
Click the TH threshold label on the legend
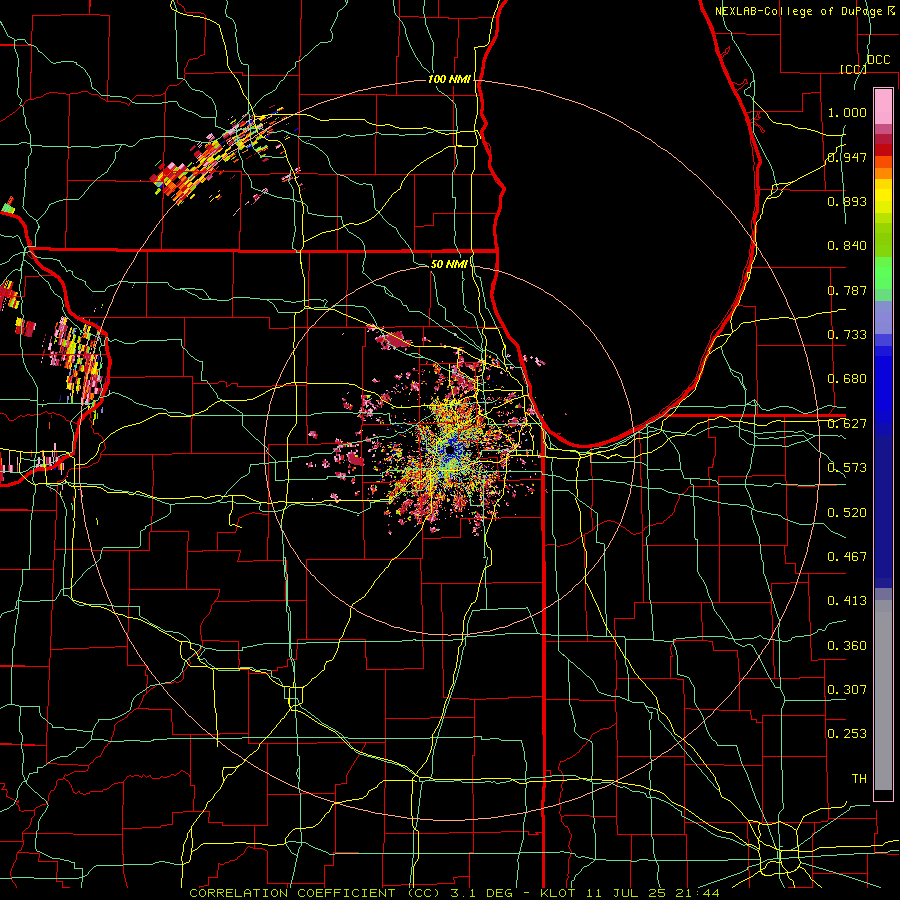click(859, 779)
